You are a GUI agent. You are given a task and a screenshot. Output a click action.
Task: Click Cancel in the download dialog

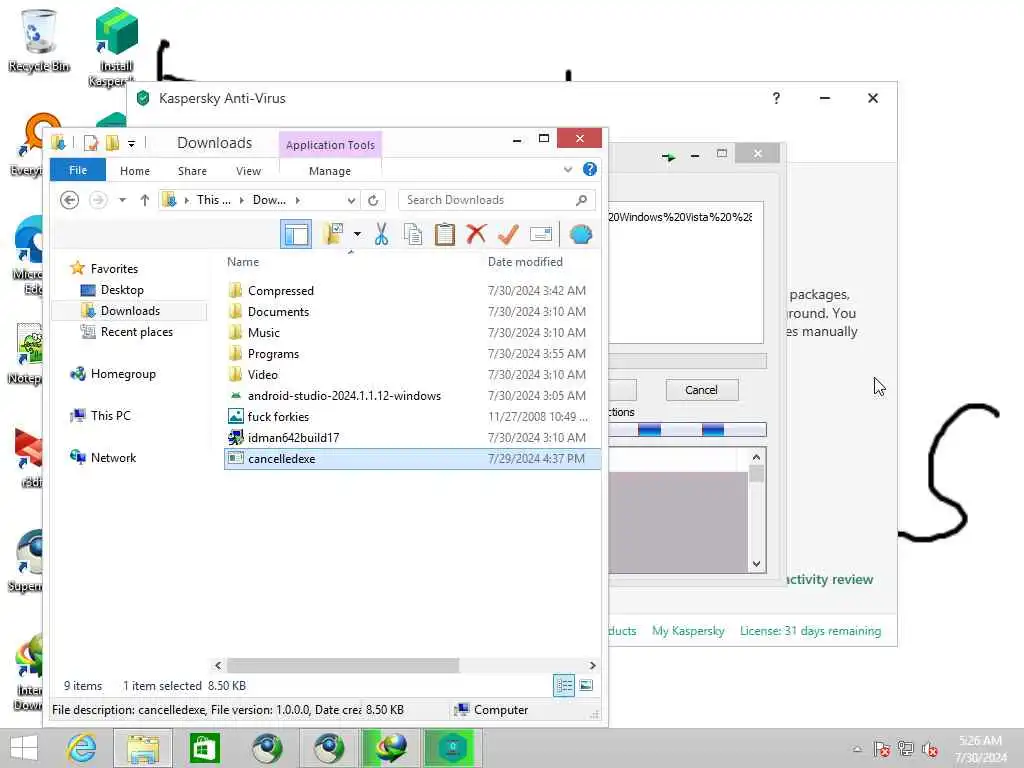(x=702, y=390)
